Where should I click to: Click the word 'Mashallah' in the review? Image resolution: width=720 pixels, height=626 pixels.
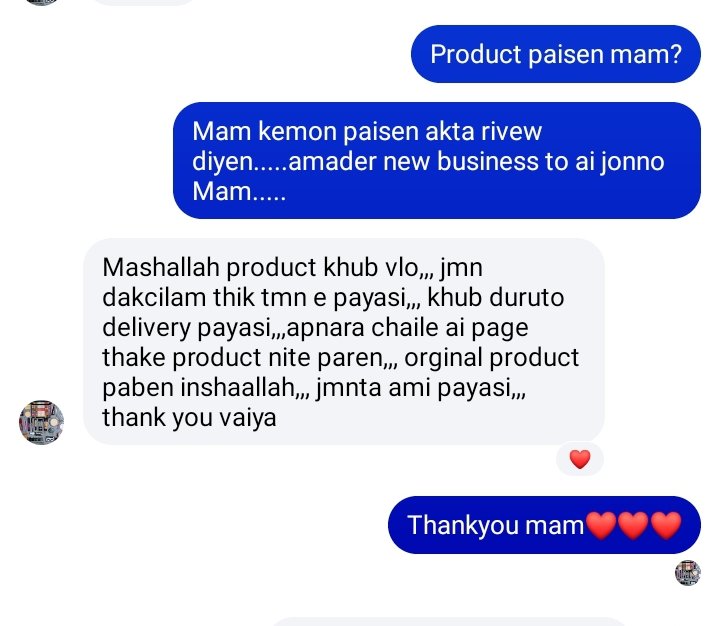click(x=161, y=267)
